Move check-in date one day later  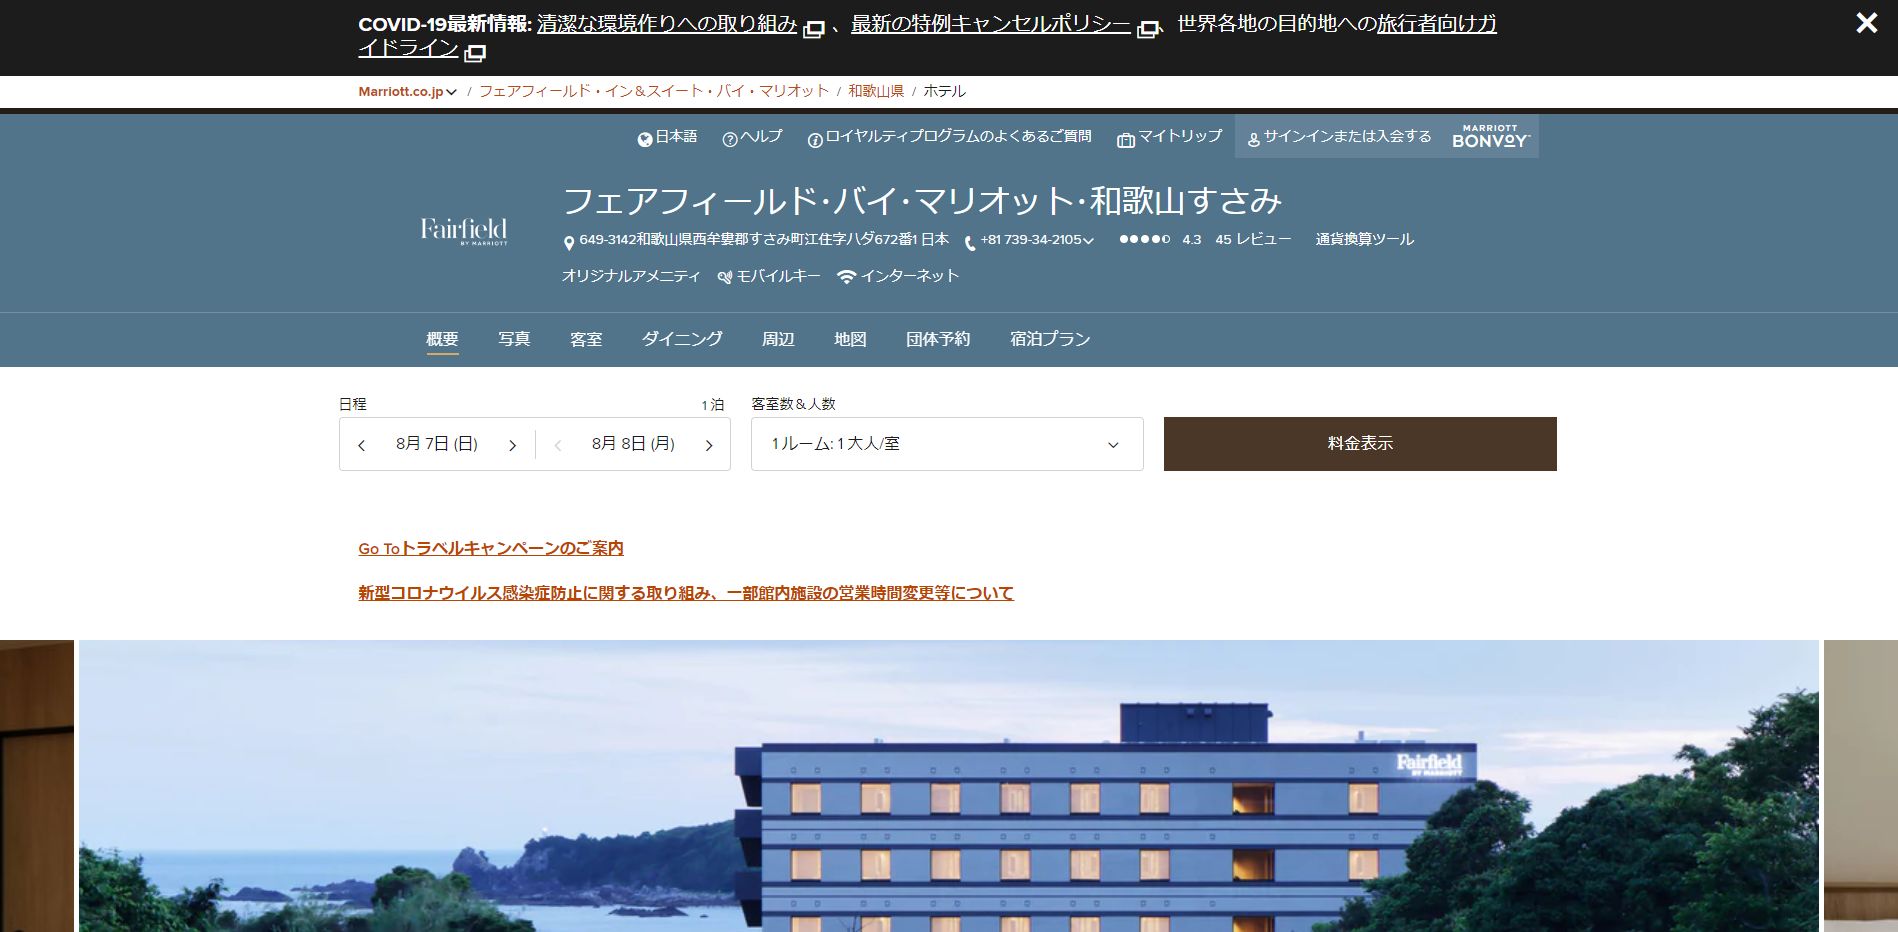pos(512,445)
